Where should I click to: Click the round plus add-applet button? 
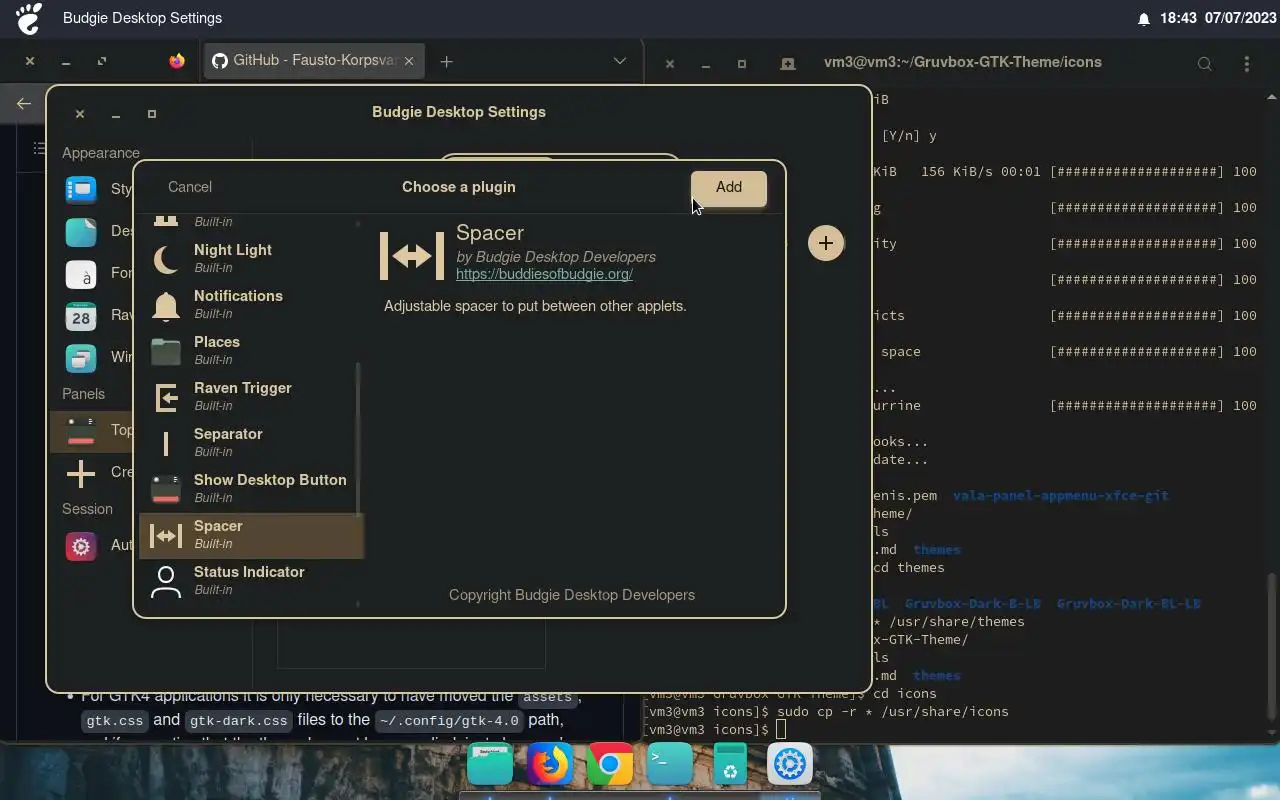826,243
